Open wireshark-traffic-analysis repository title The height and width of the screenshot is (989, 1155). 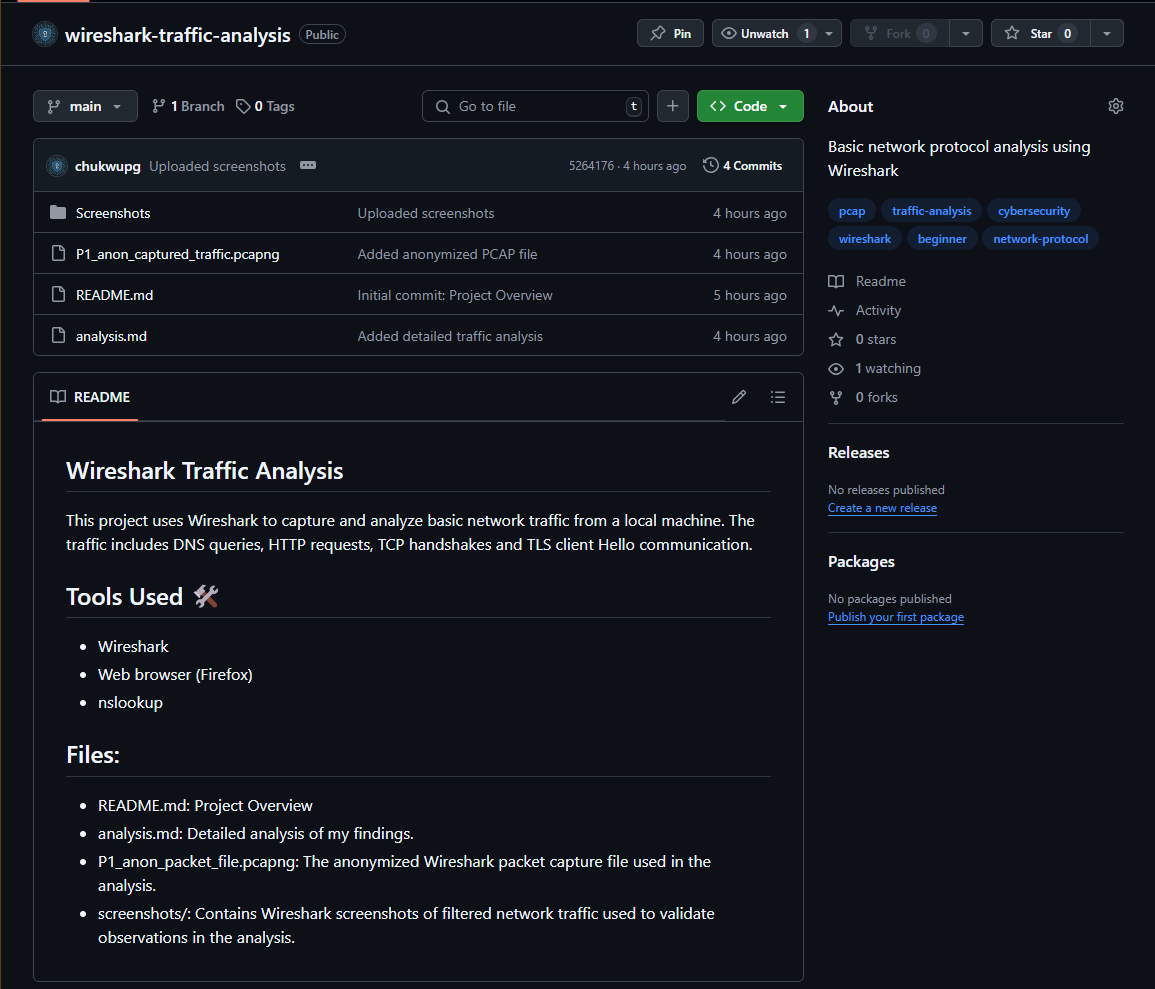pos(178,35)
